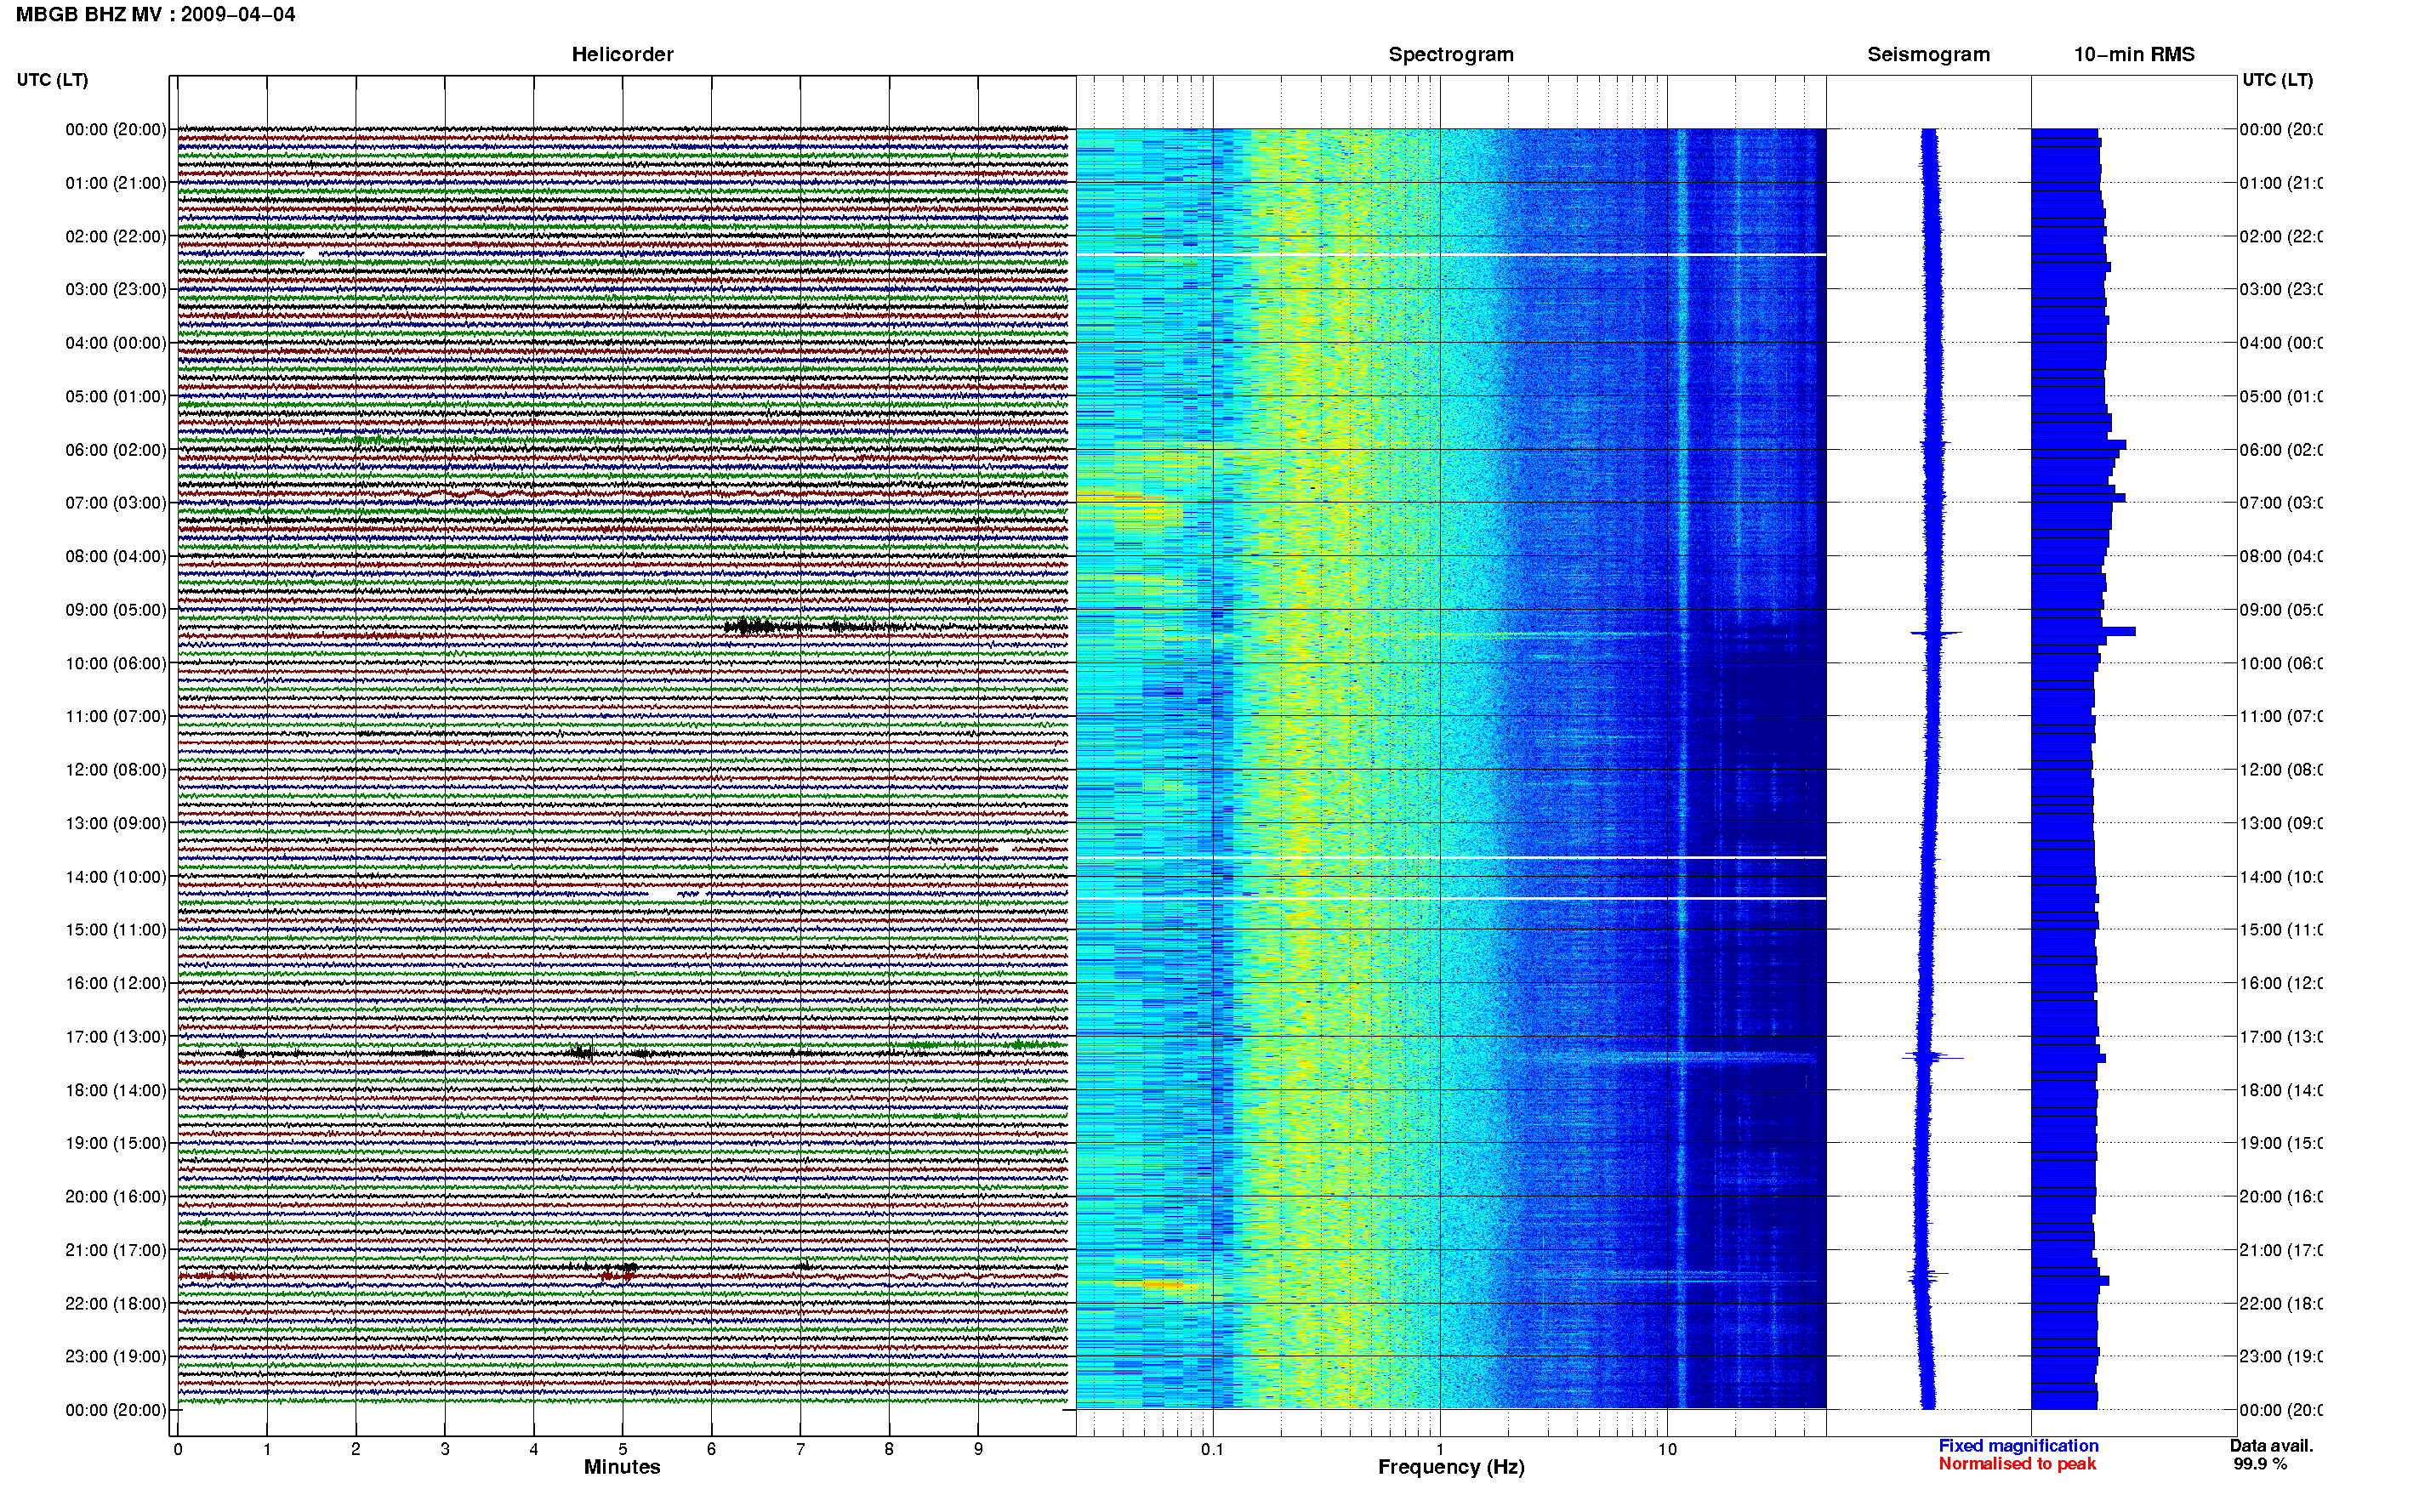Click the '14:00 (10:00)' time label
Screen dimensions: 2419x1512
(116, 877)
